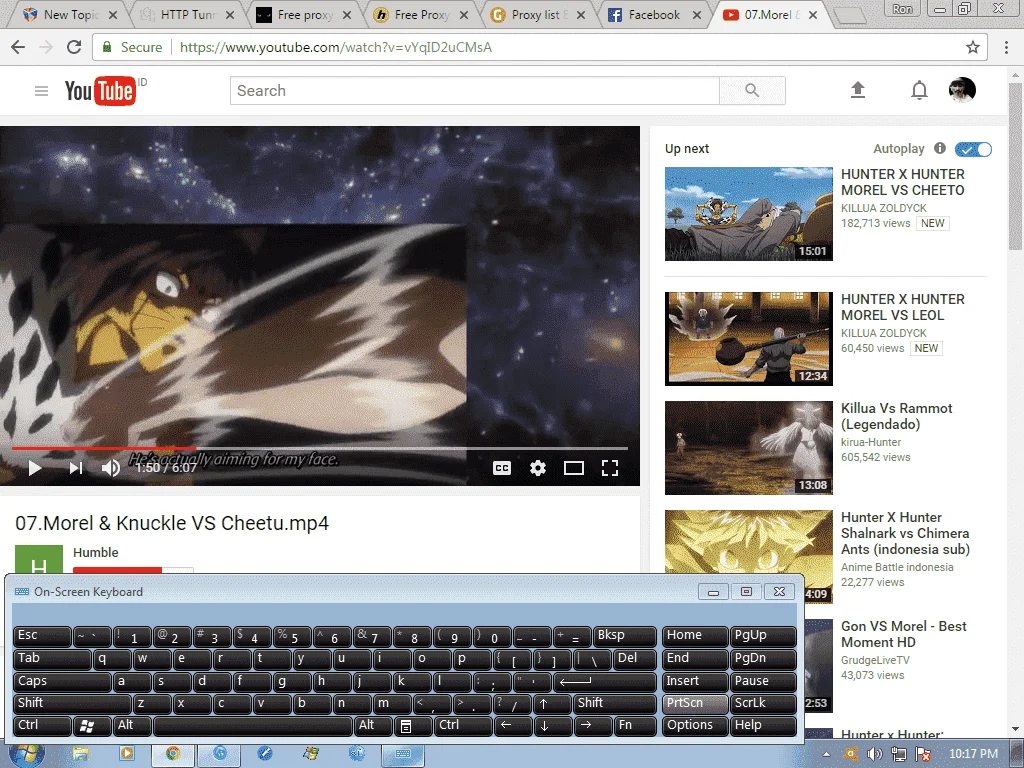Show hidden tray icons arrow
Viewport: 1024px width, 768px height.
coord(827,754)
